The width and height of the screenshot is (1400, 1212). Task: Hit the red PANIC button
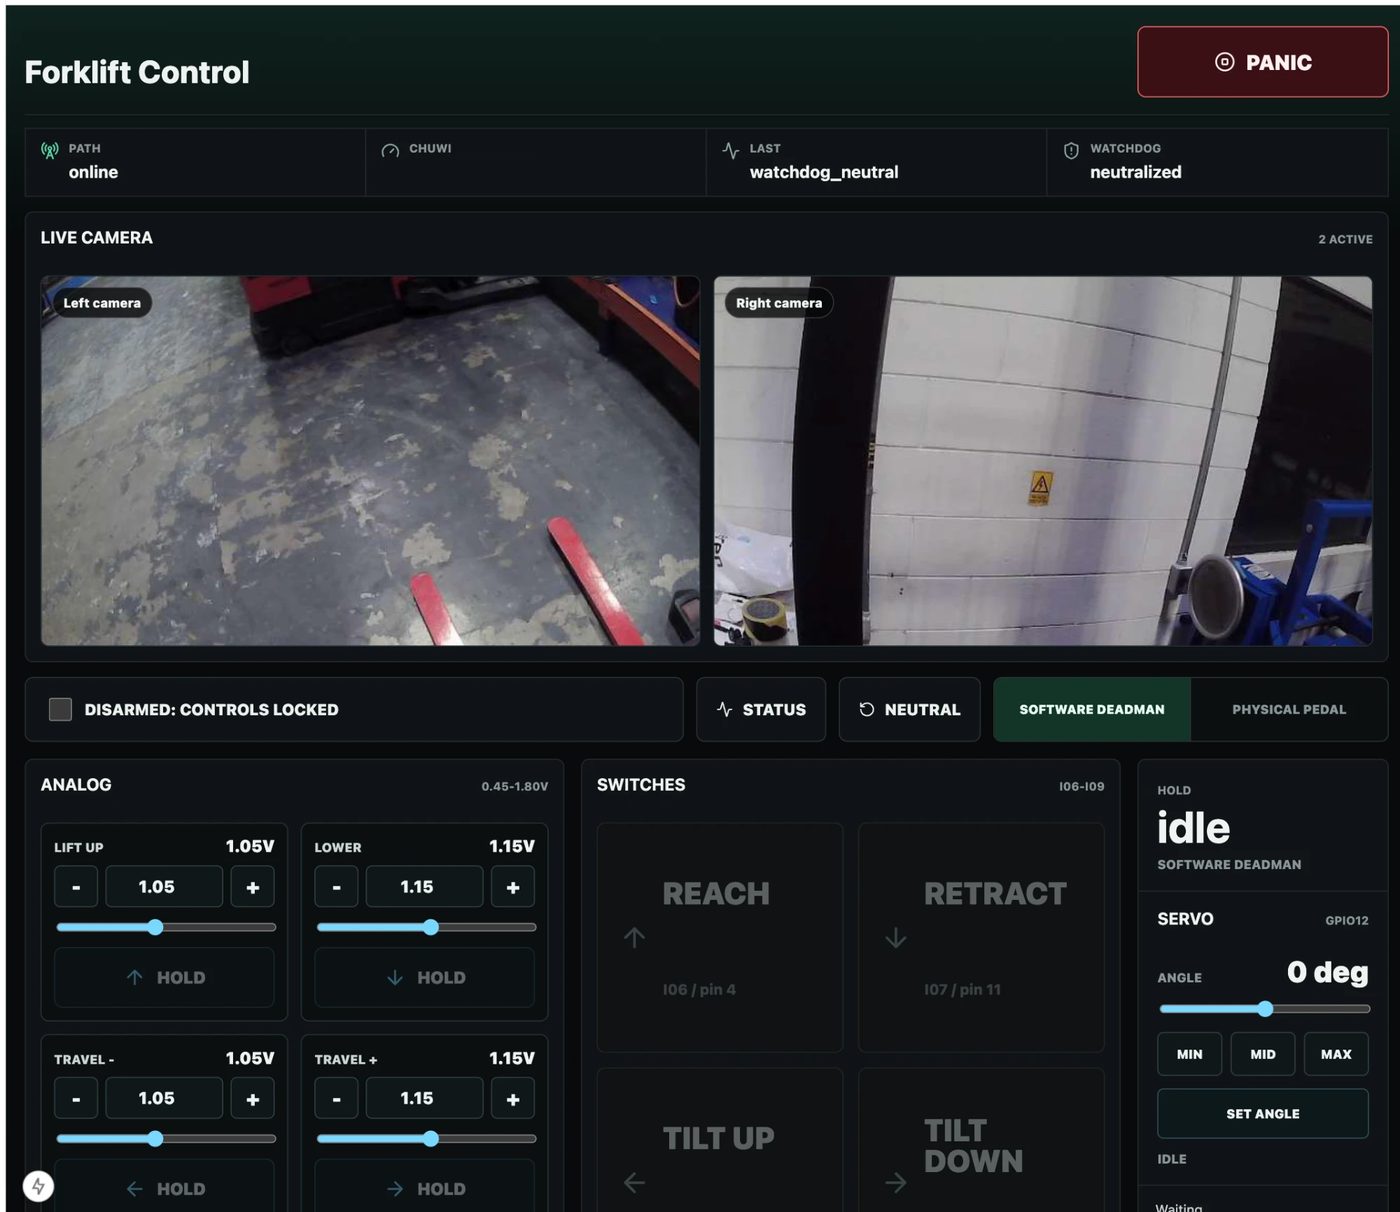[1262, 62]
